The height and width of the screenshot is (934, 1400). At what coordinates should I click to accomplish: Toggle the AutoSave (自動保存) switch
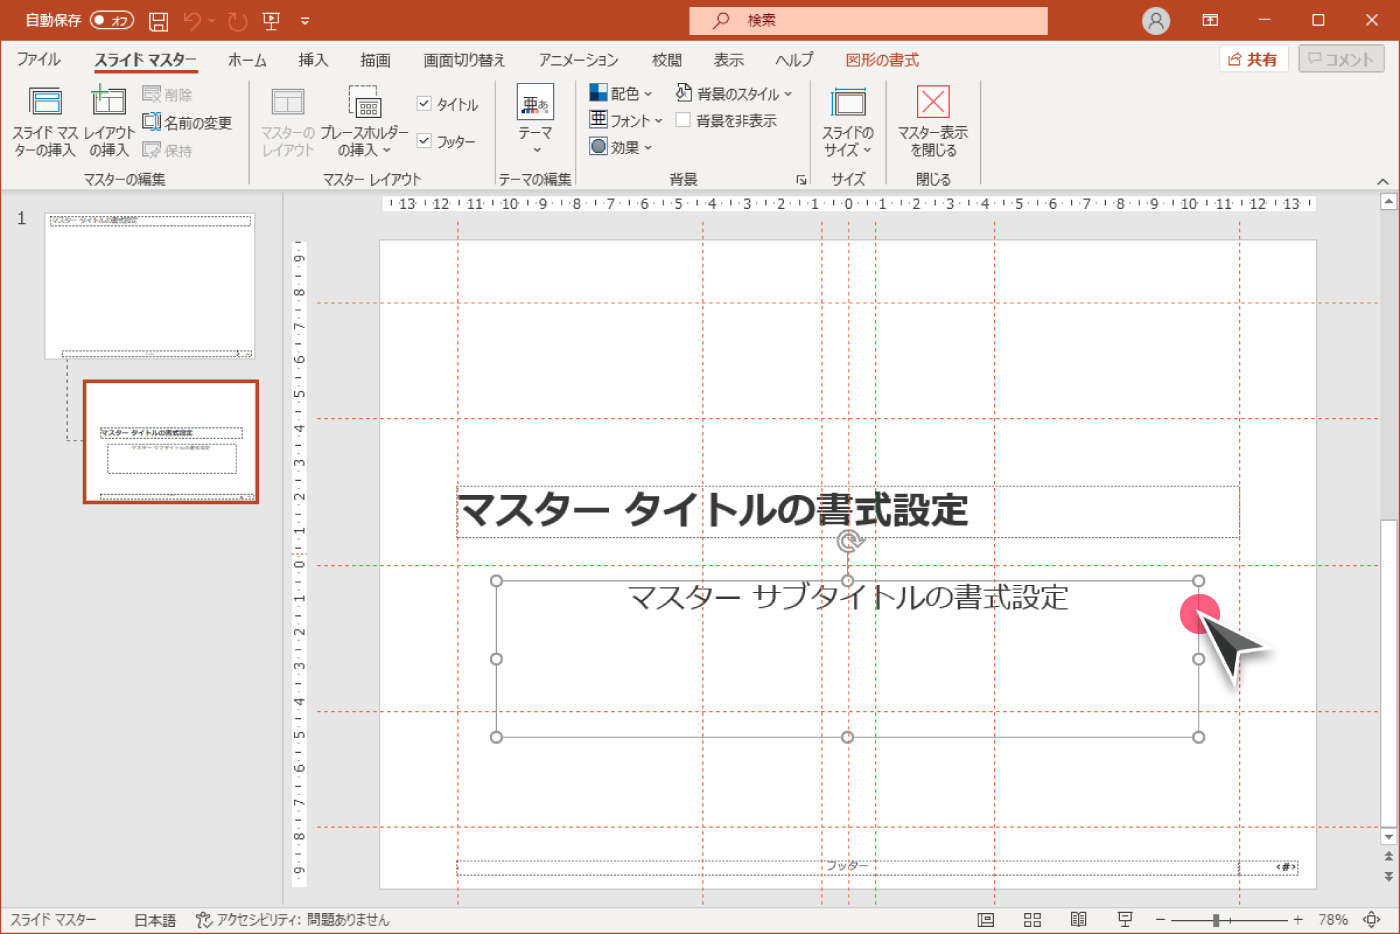112,20
